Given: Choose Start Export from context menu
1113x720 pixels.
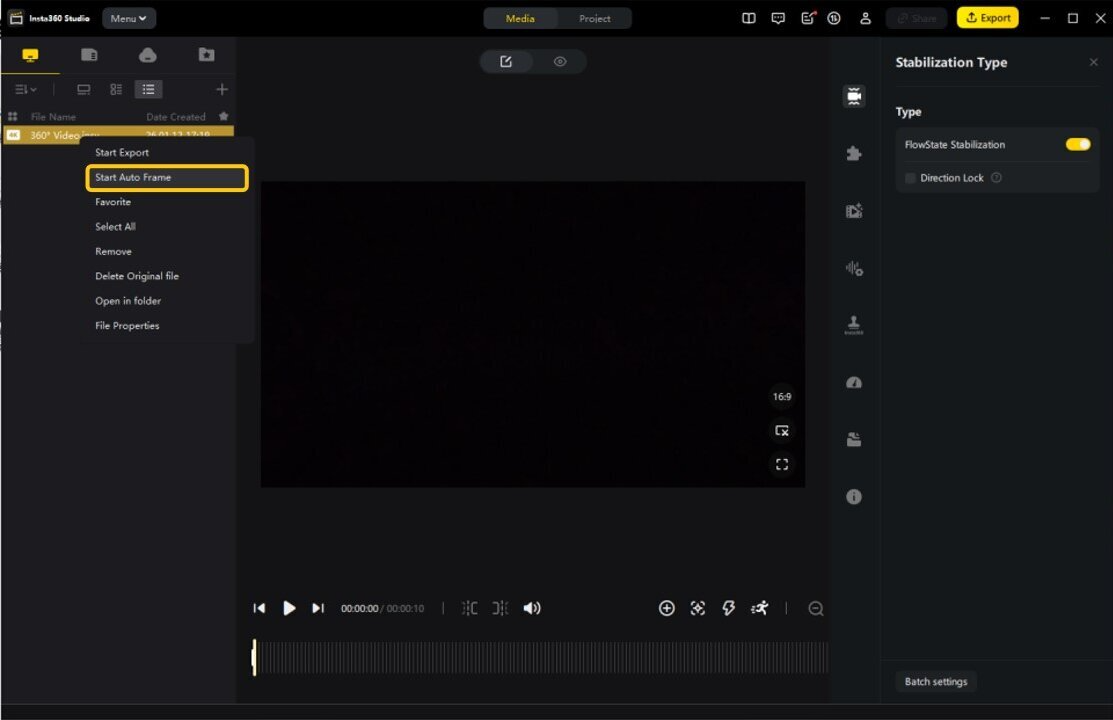Looking at the screenshot, I should [122, 153].
